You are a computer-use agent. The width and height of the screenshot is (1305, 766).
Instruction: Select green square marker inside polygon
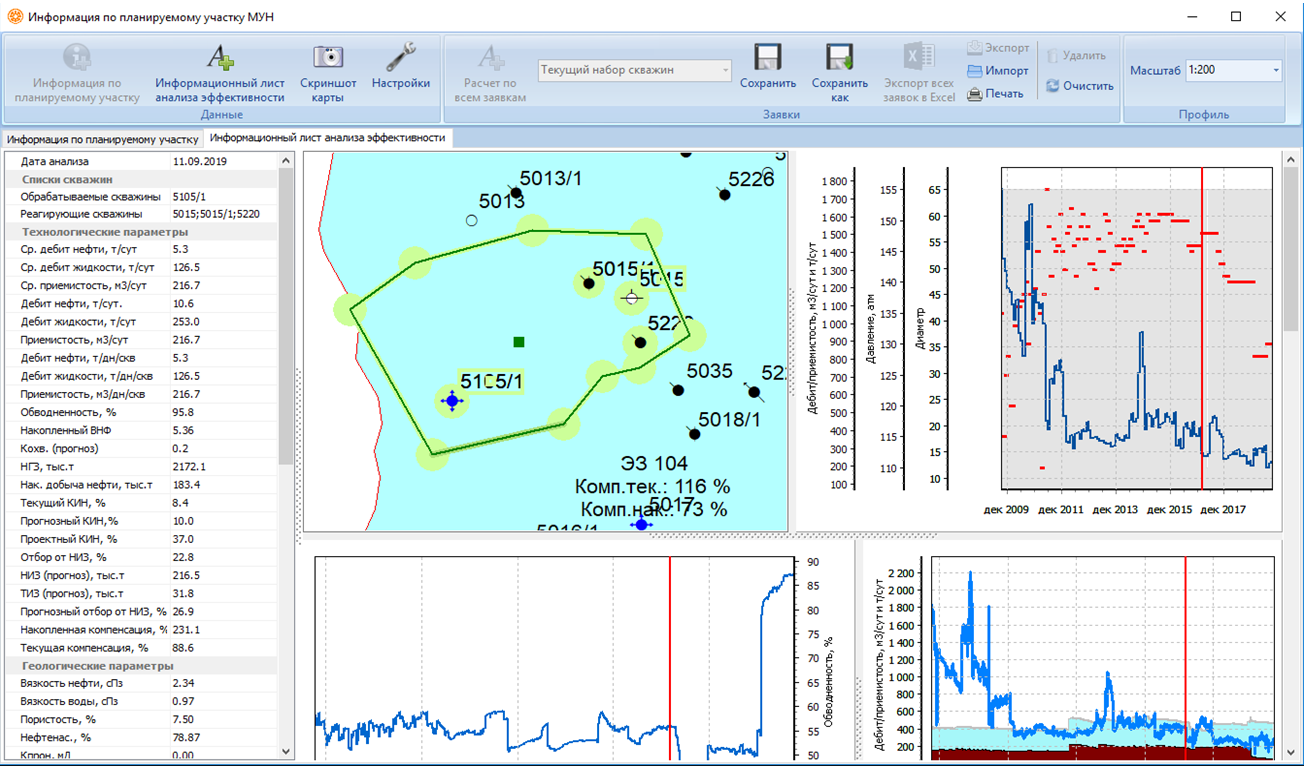pyautogui.click(x=519, y=342)
